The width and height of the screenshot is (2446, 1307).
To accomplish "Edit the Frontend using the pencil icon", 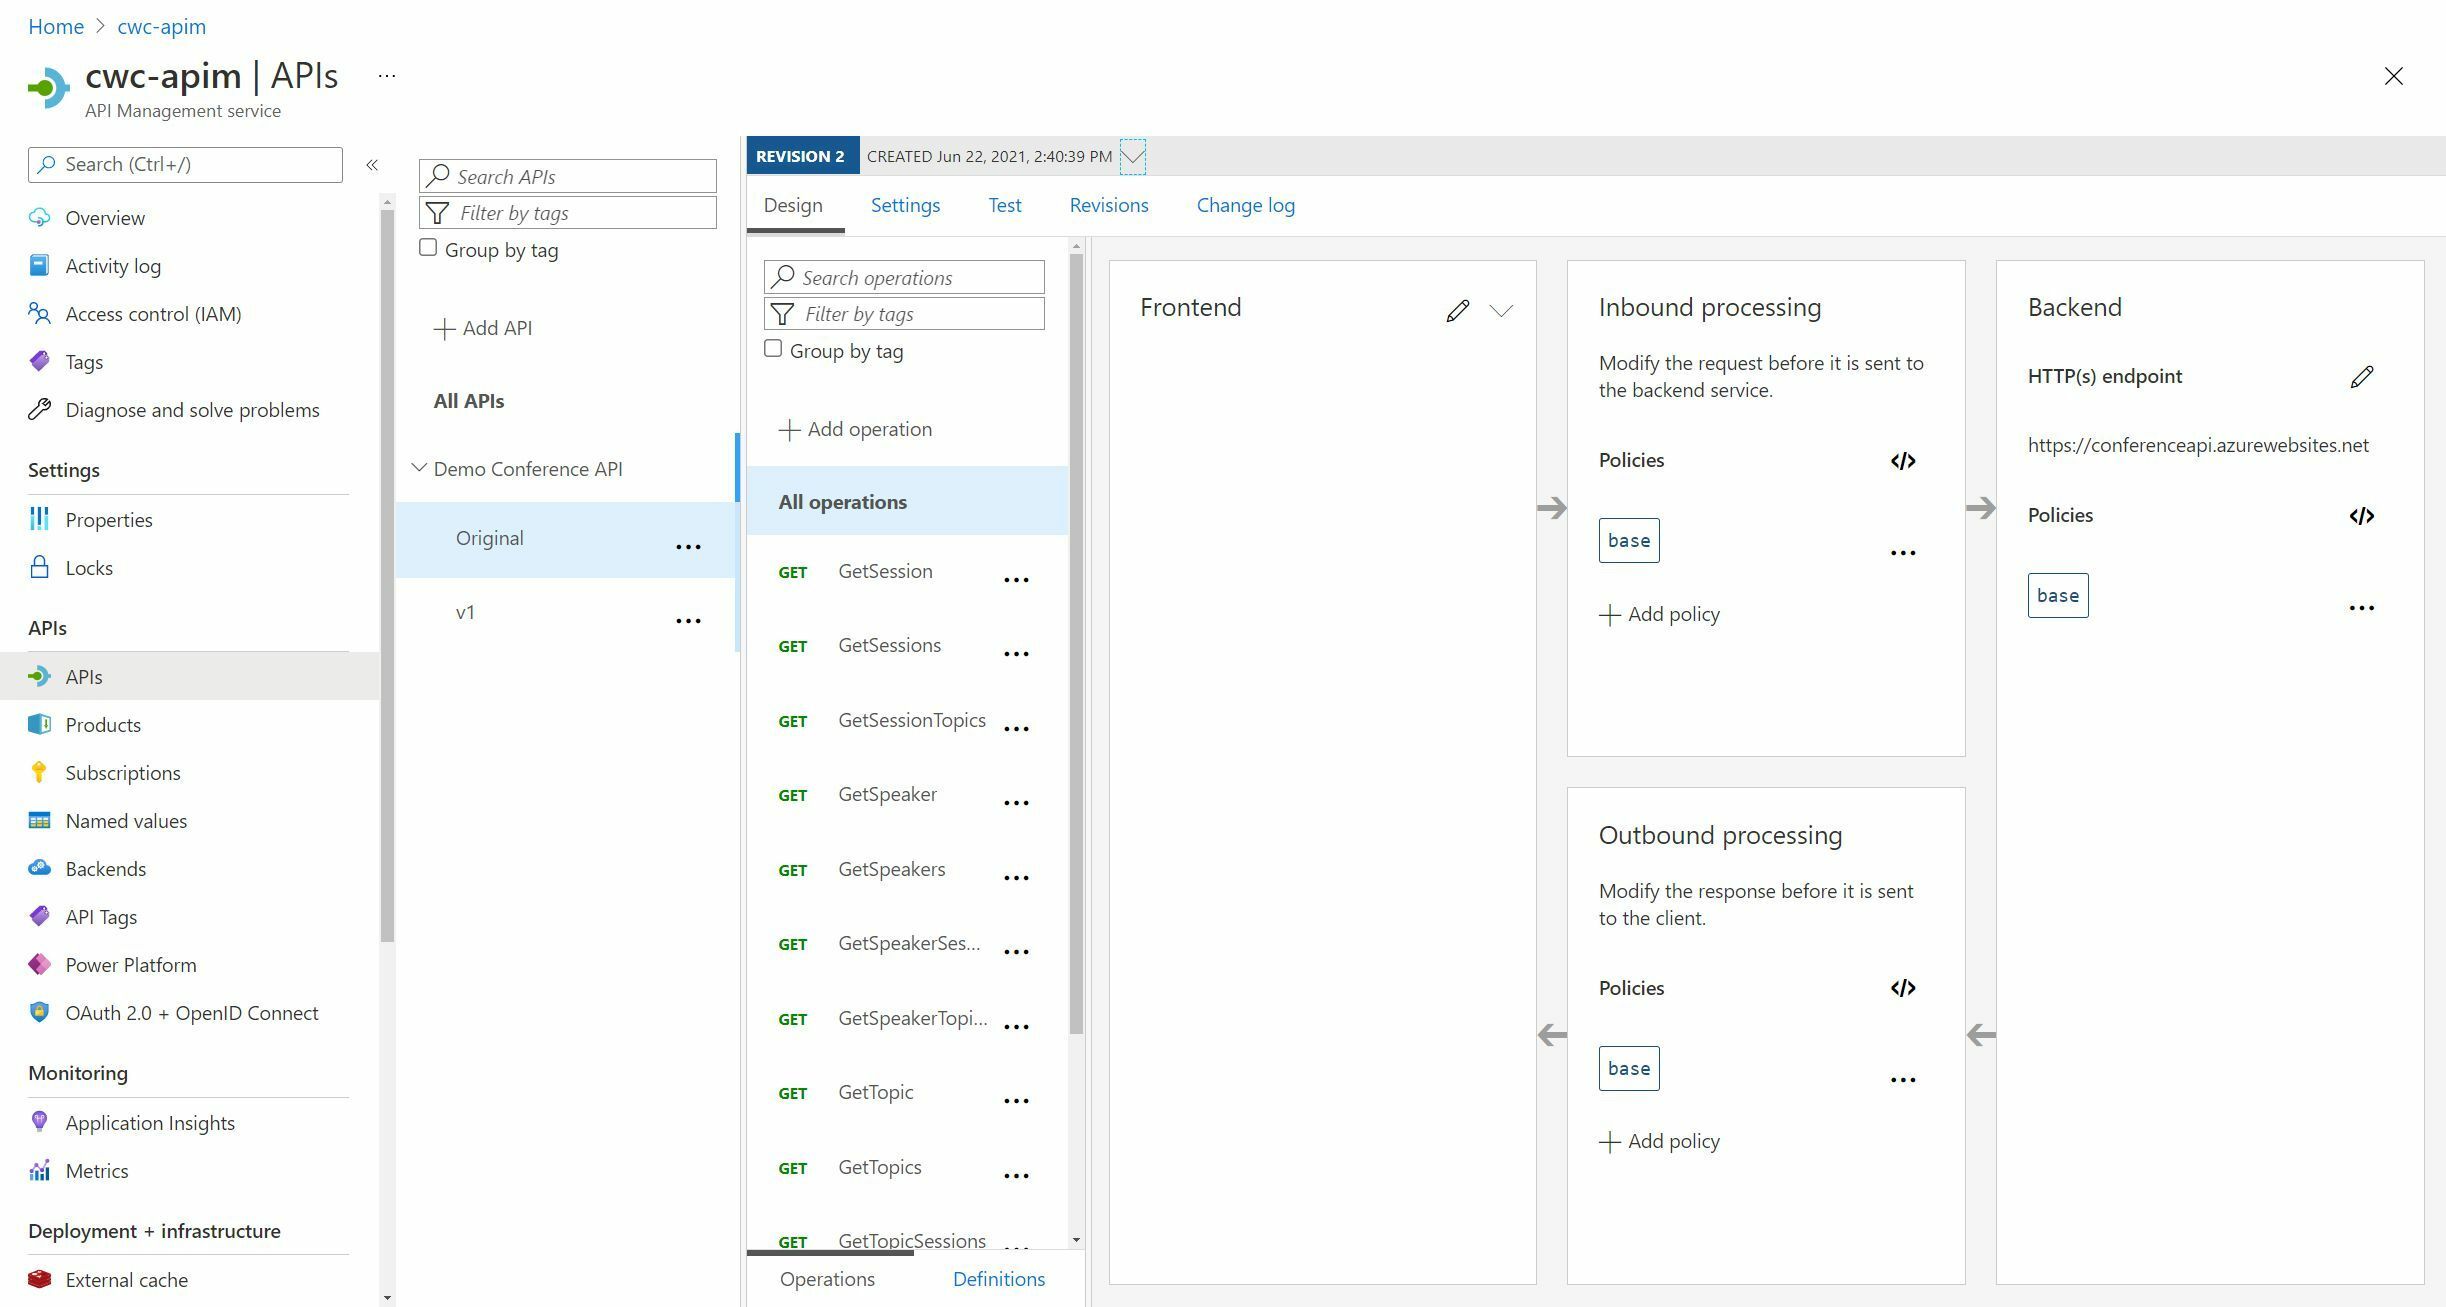I will (x=1458, y=310).
